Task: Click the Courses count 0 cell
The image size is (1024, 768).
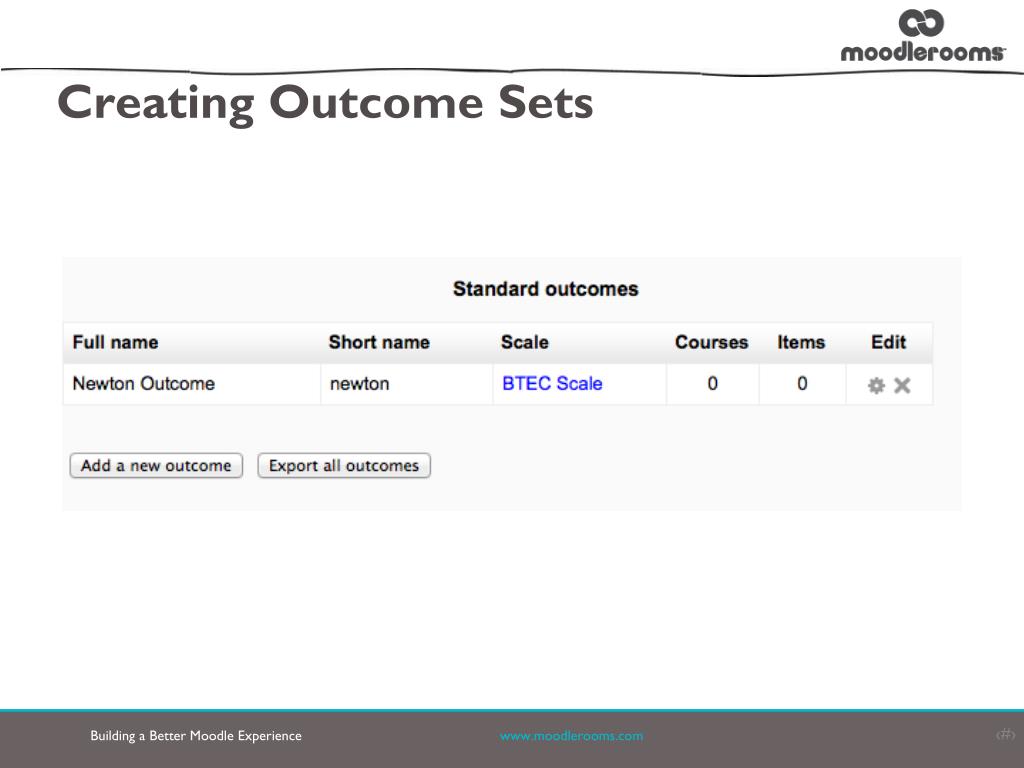Action: (712, 384)
